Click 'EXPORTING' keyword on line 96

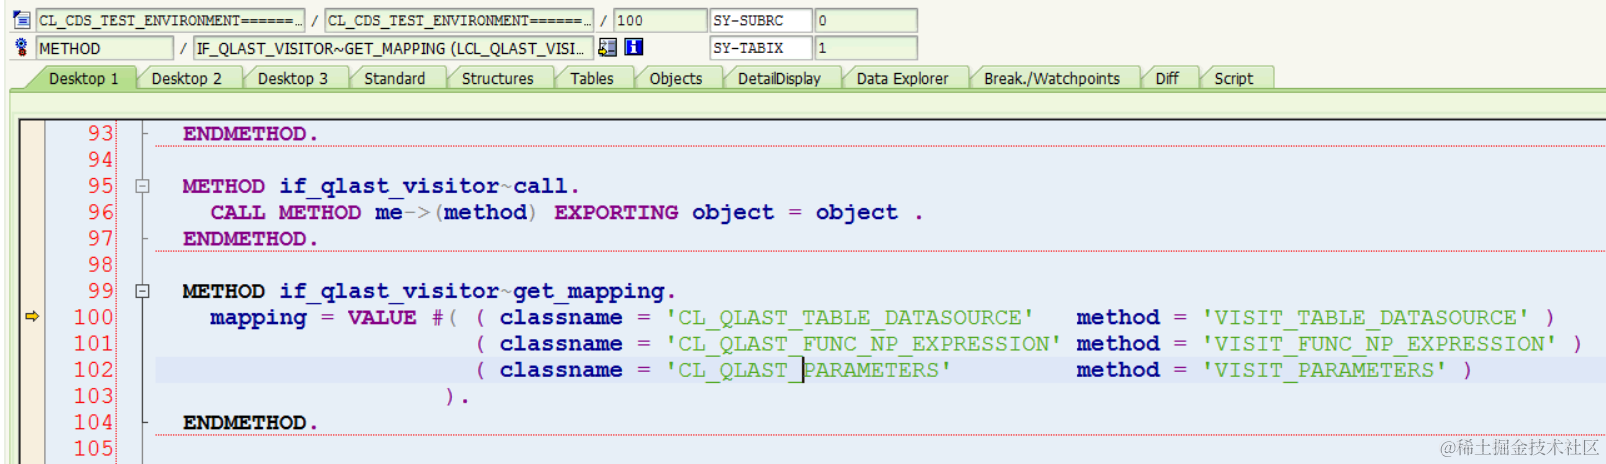click(x=616, y=213)
